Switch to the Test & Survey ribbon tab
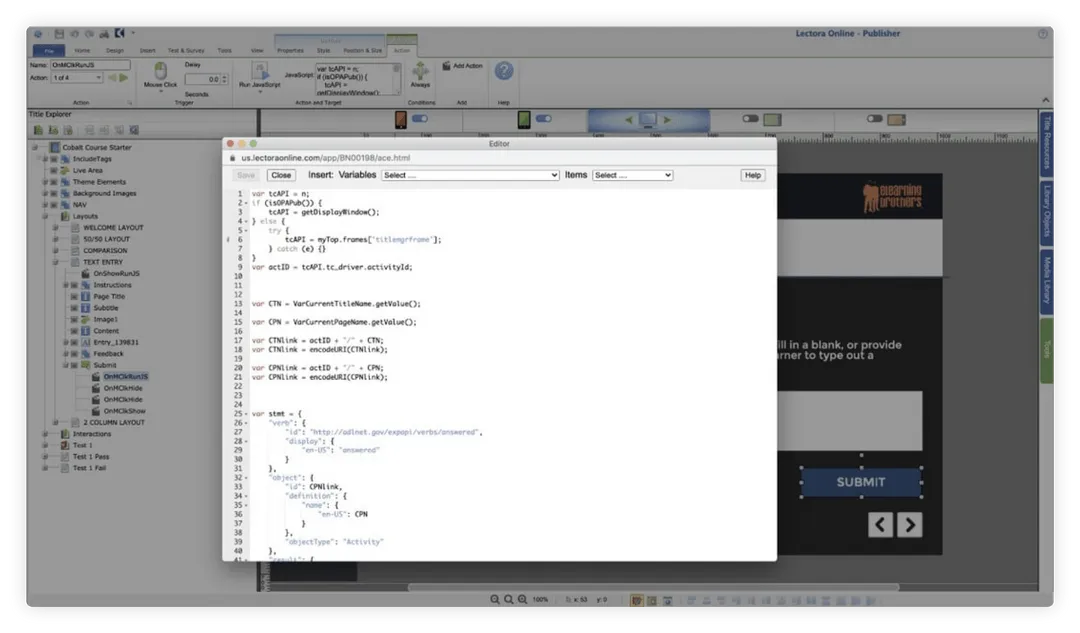The width and height of the screenshot is (1080, 633). point(185,48)
